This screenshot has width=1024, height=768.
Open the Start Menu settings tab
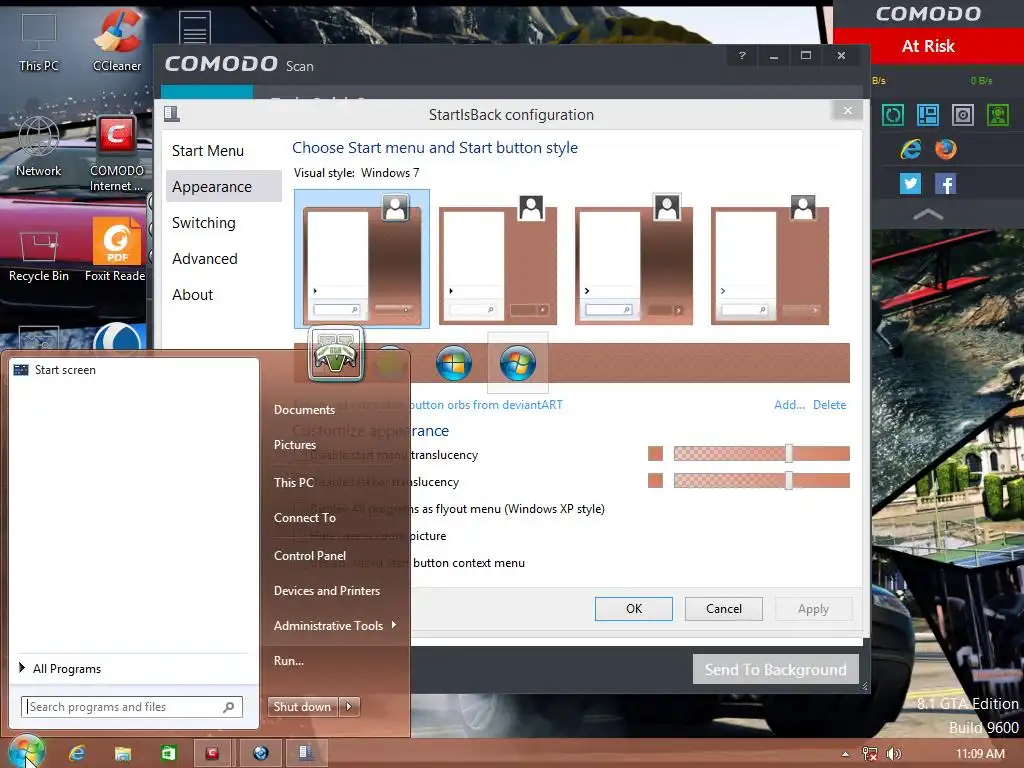208,151
